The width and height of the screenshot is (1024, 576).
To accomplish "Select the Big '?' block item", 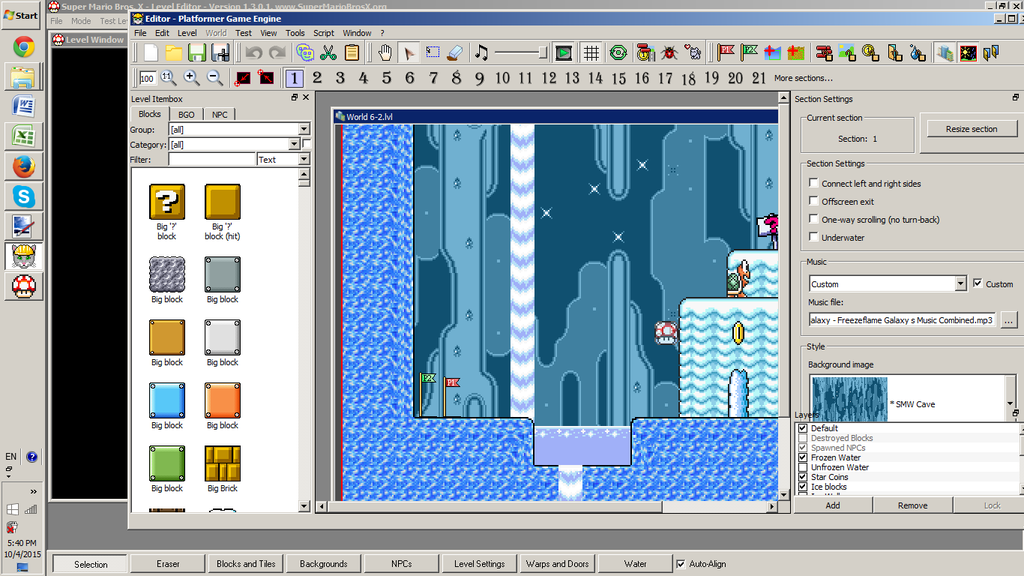I will point(167,212).
